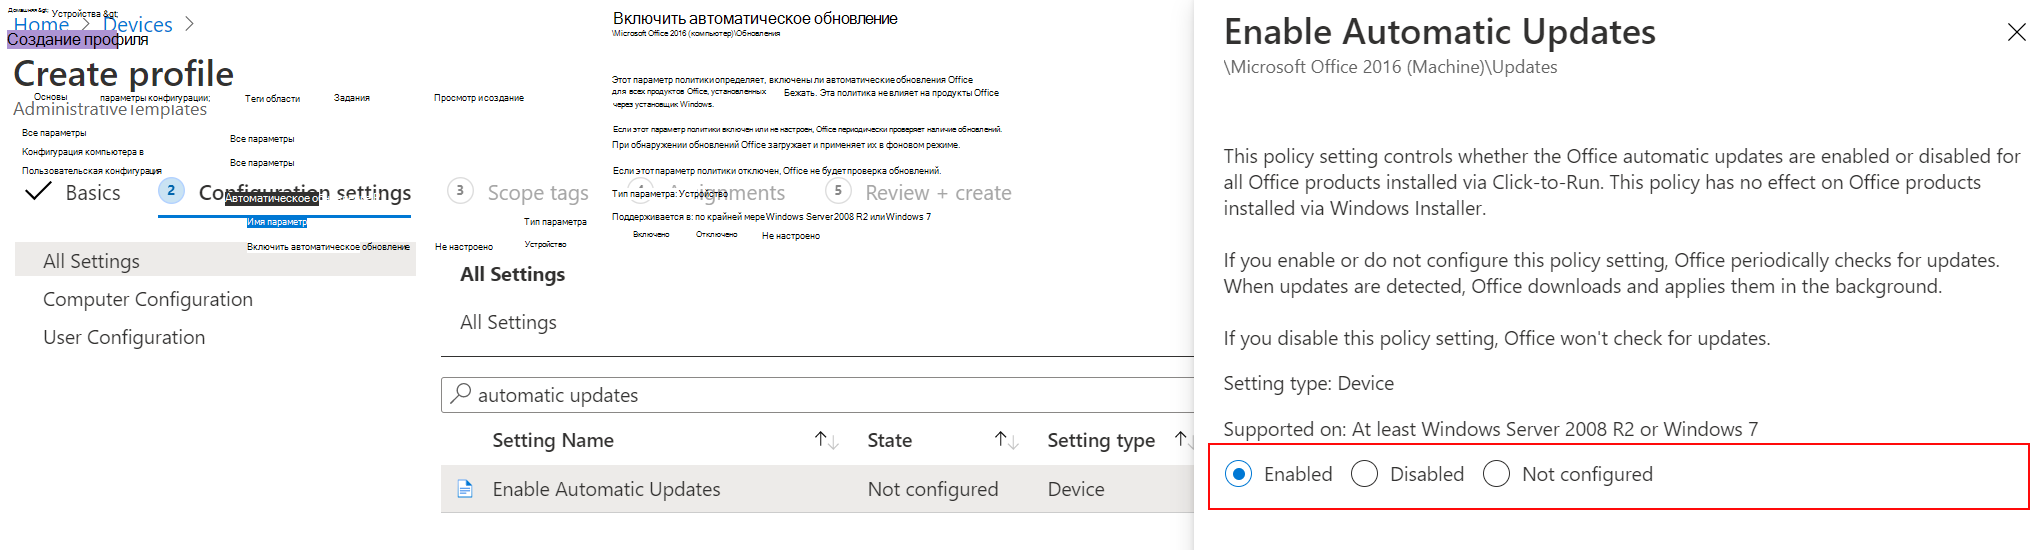The height and width of the screenshot is (550, 2044).
Task: Click the 'Supported on' Windows Server line
Action: pos(1490,429)
